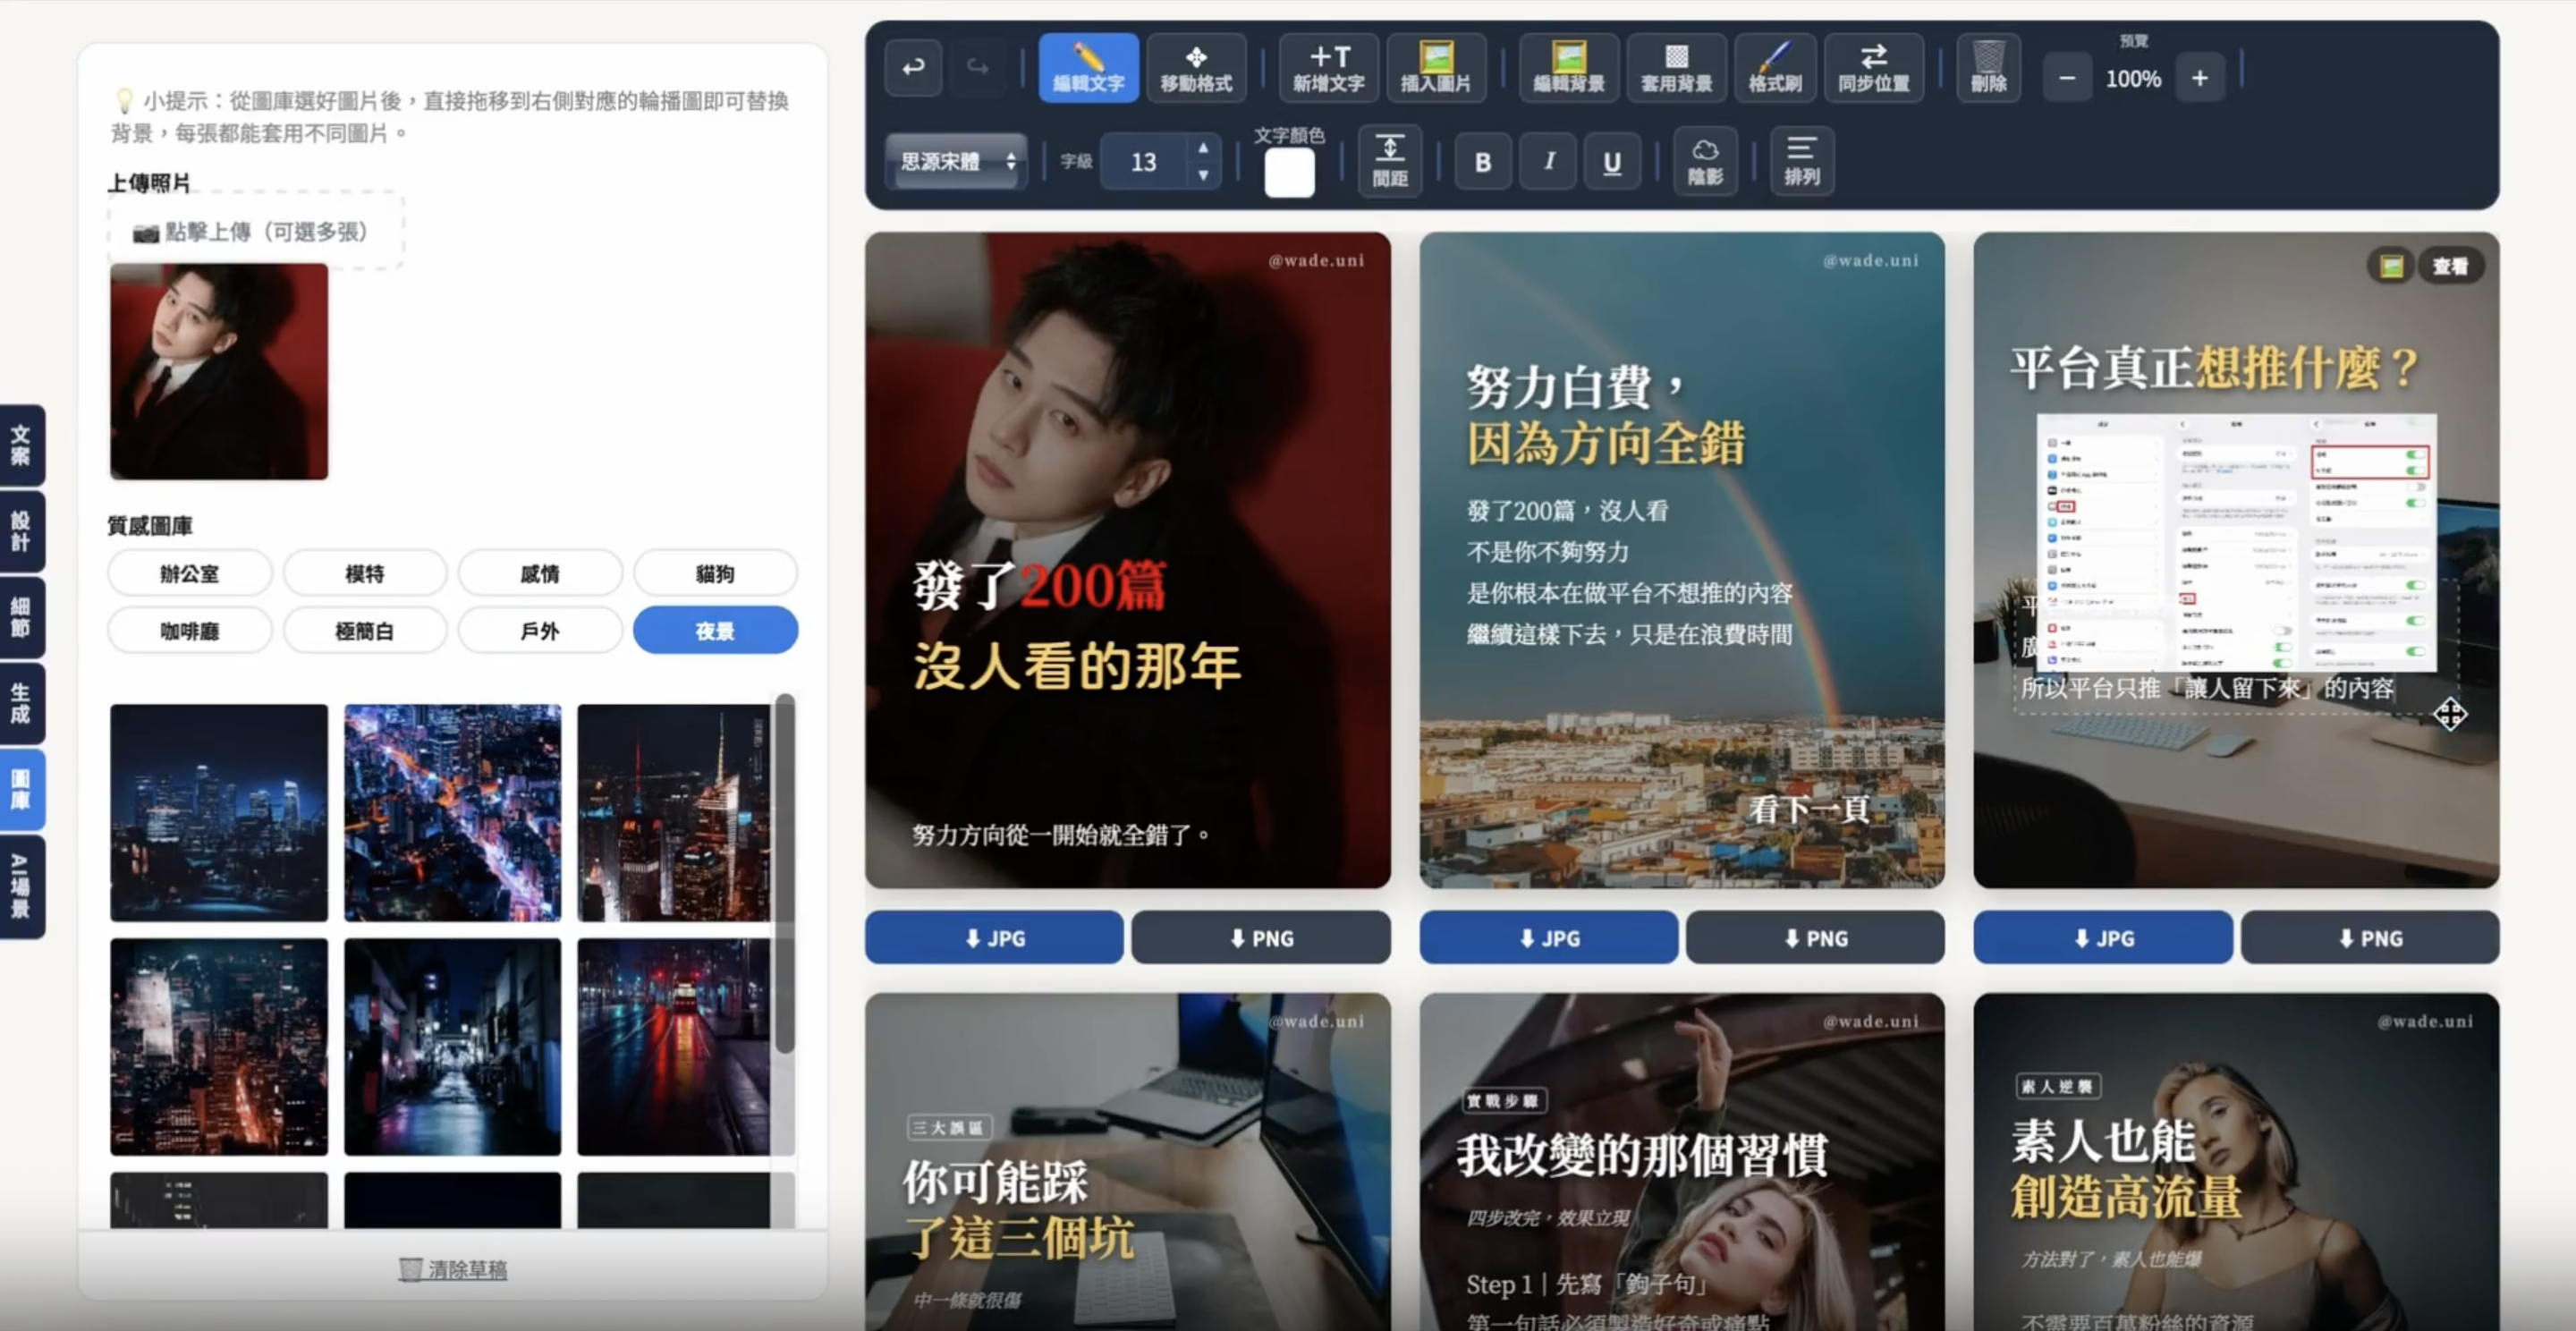
Task: Select the 移動格式 move tool
Action: [x=1196, y=68]
